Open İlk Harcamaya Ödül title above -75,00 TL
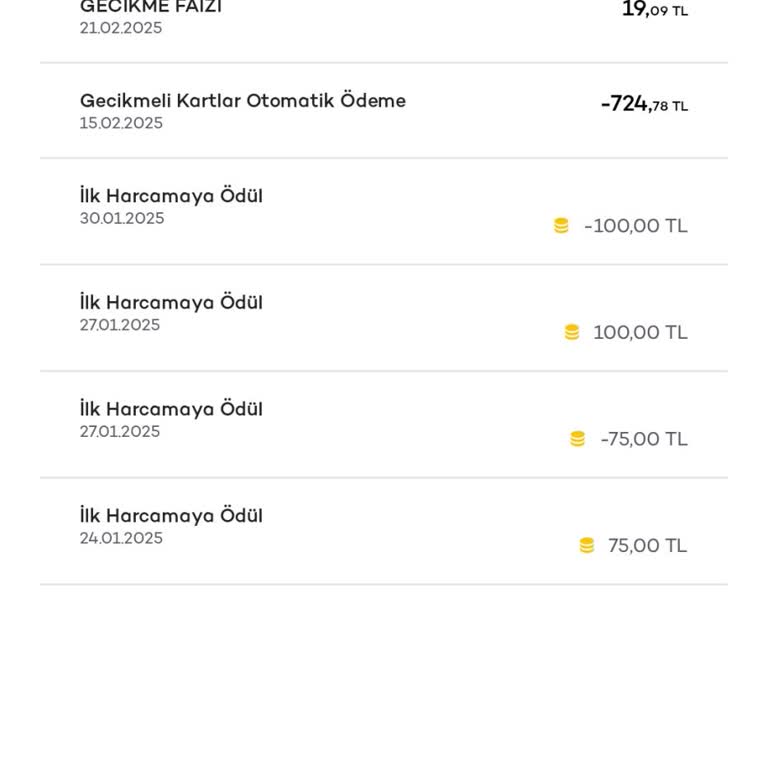The height and width of the screenshot is (768, 768). point(171,409)
